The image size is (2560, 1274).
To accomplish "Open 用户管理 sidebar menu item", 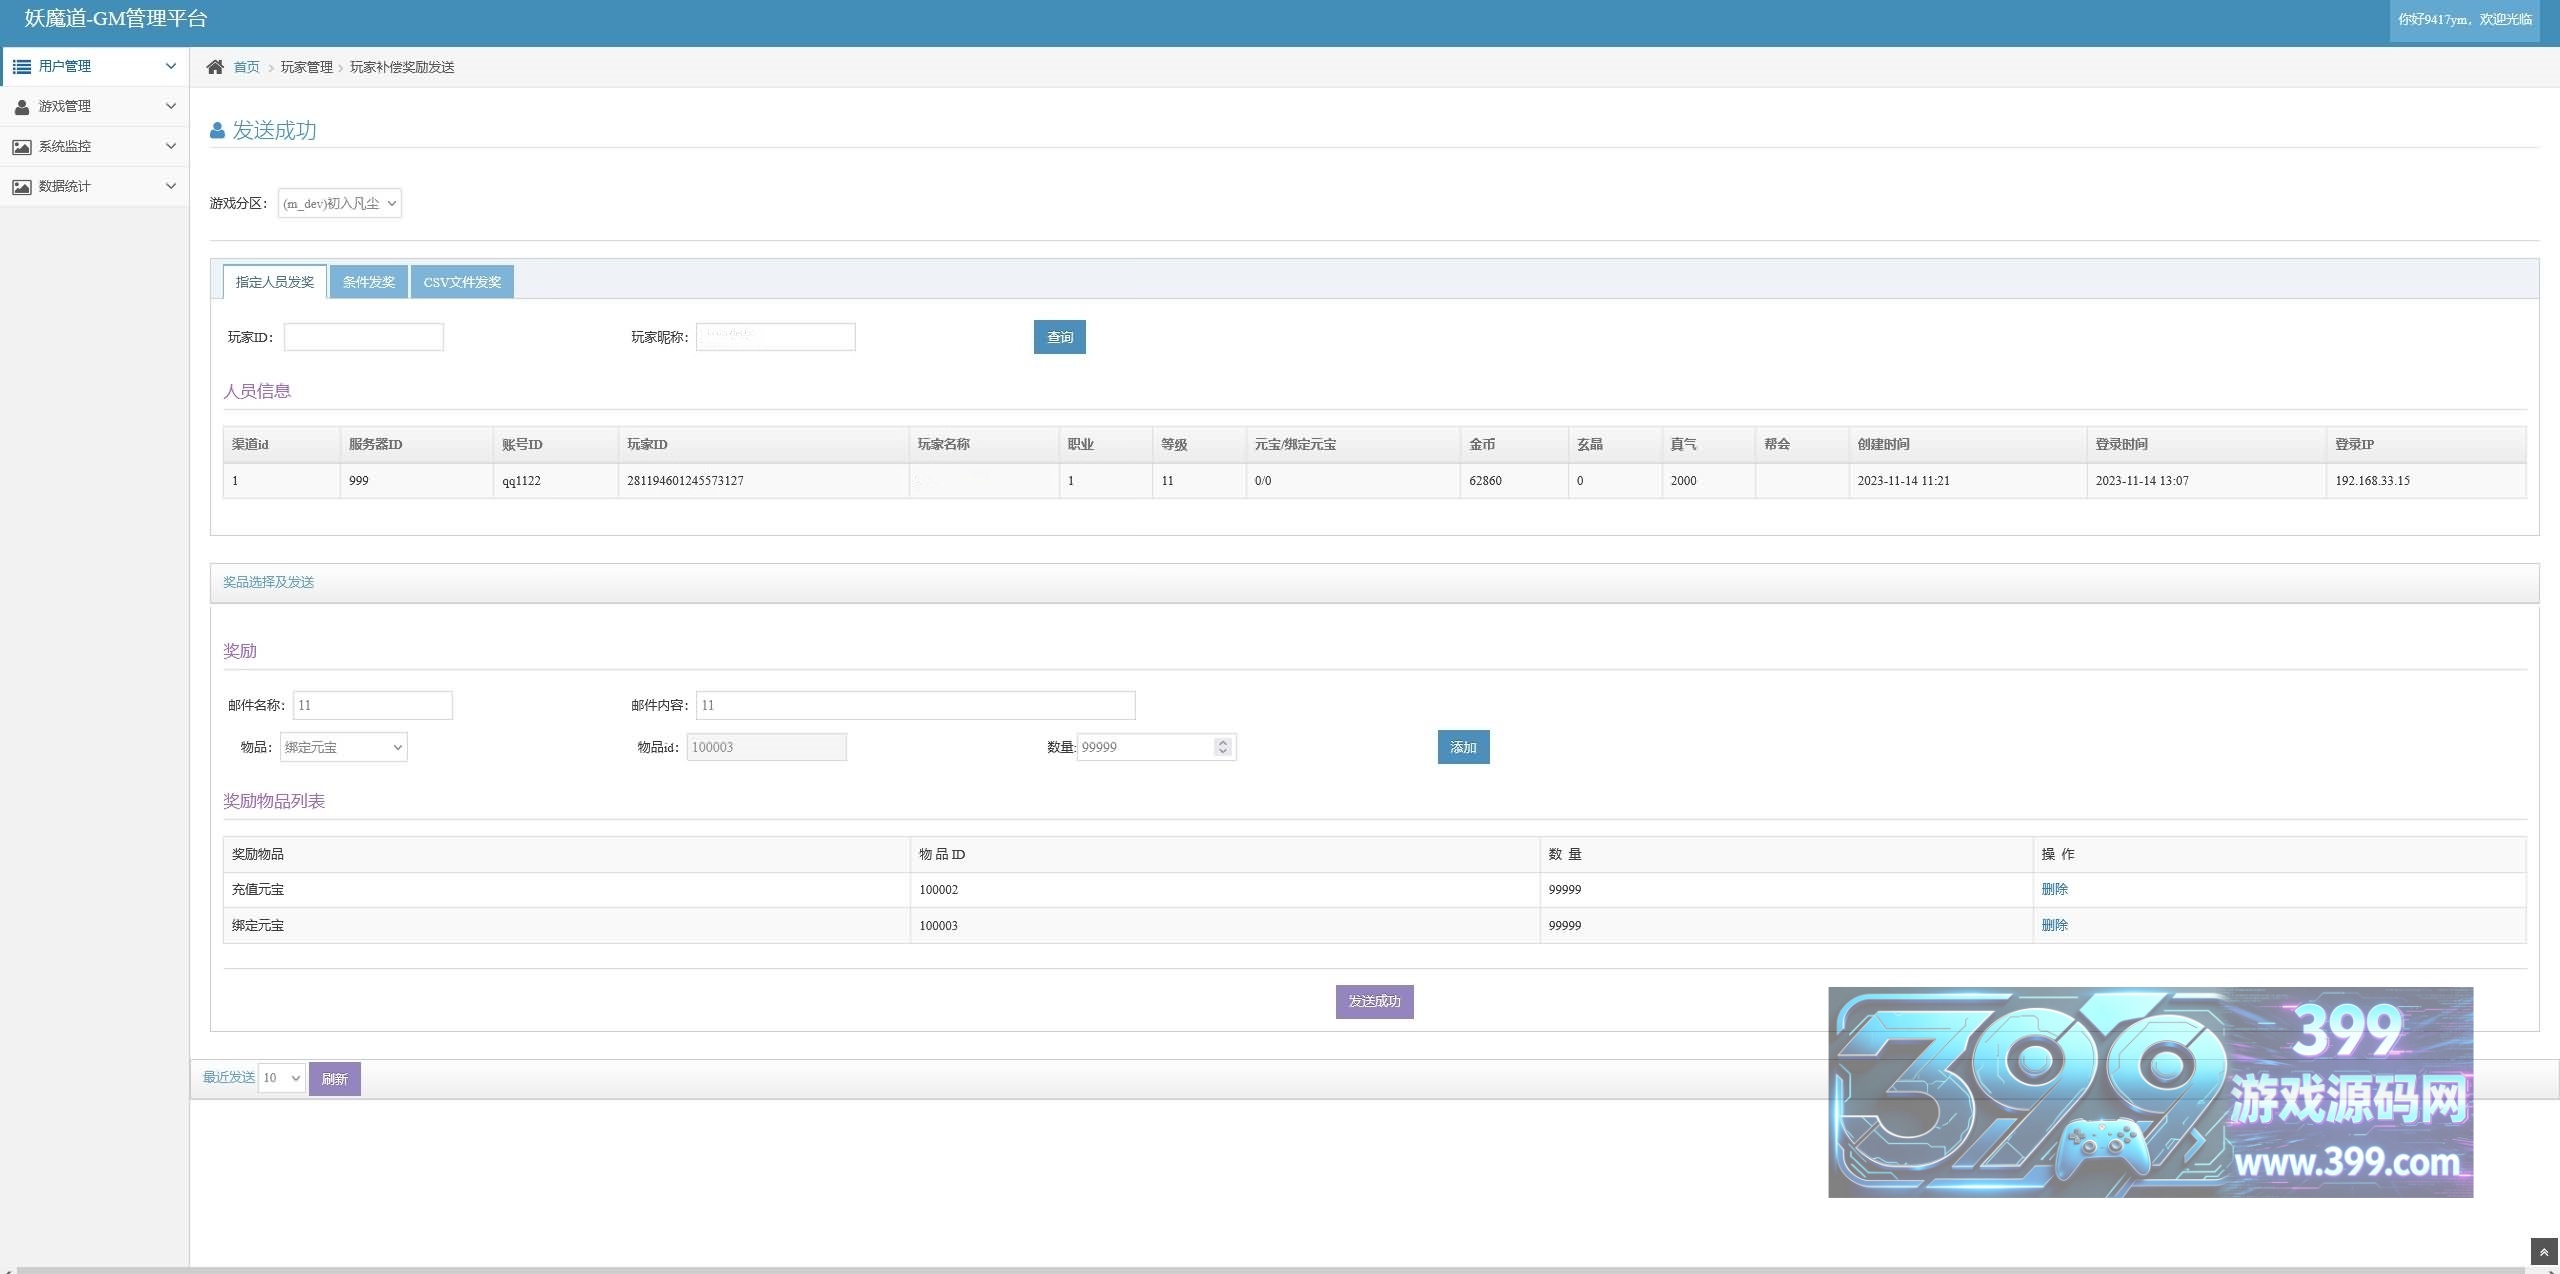I will click(95, 66).
